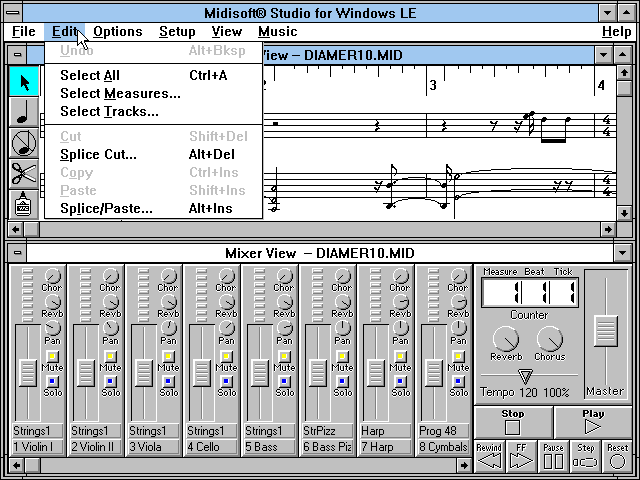Image resolution: width=640 pixels, height=480 pixels.
Task: Solo the 1 Violin I track
Action: click(x=52, y=382)
